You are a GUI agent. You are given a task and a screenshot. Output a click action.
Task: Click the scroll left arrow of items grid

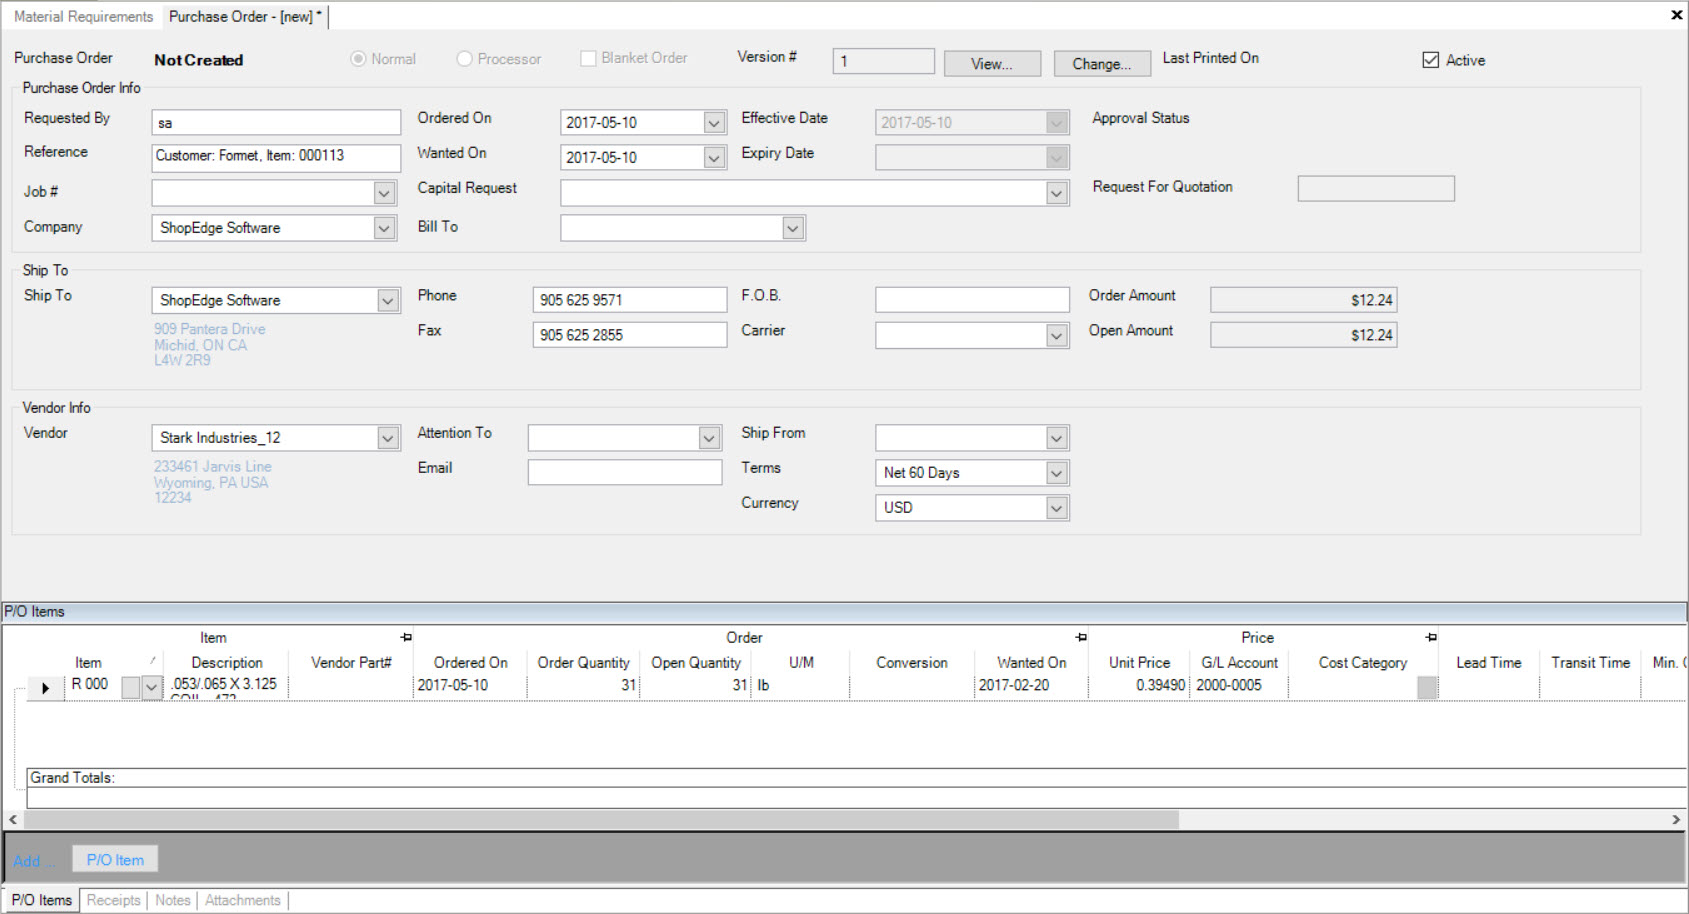pos(13,819)
